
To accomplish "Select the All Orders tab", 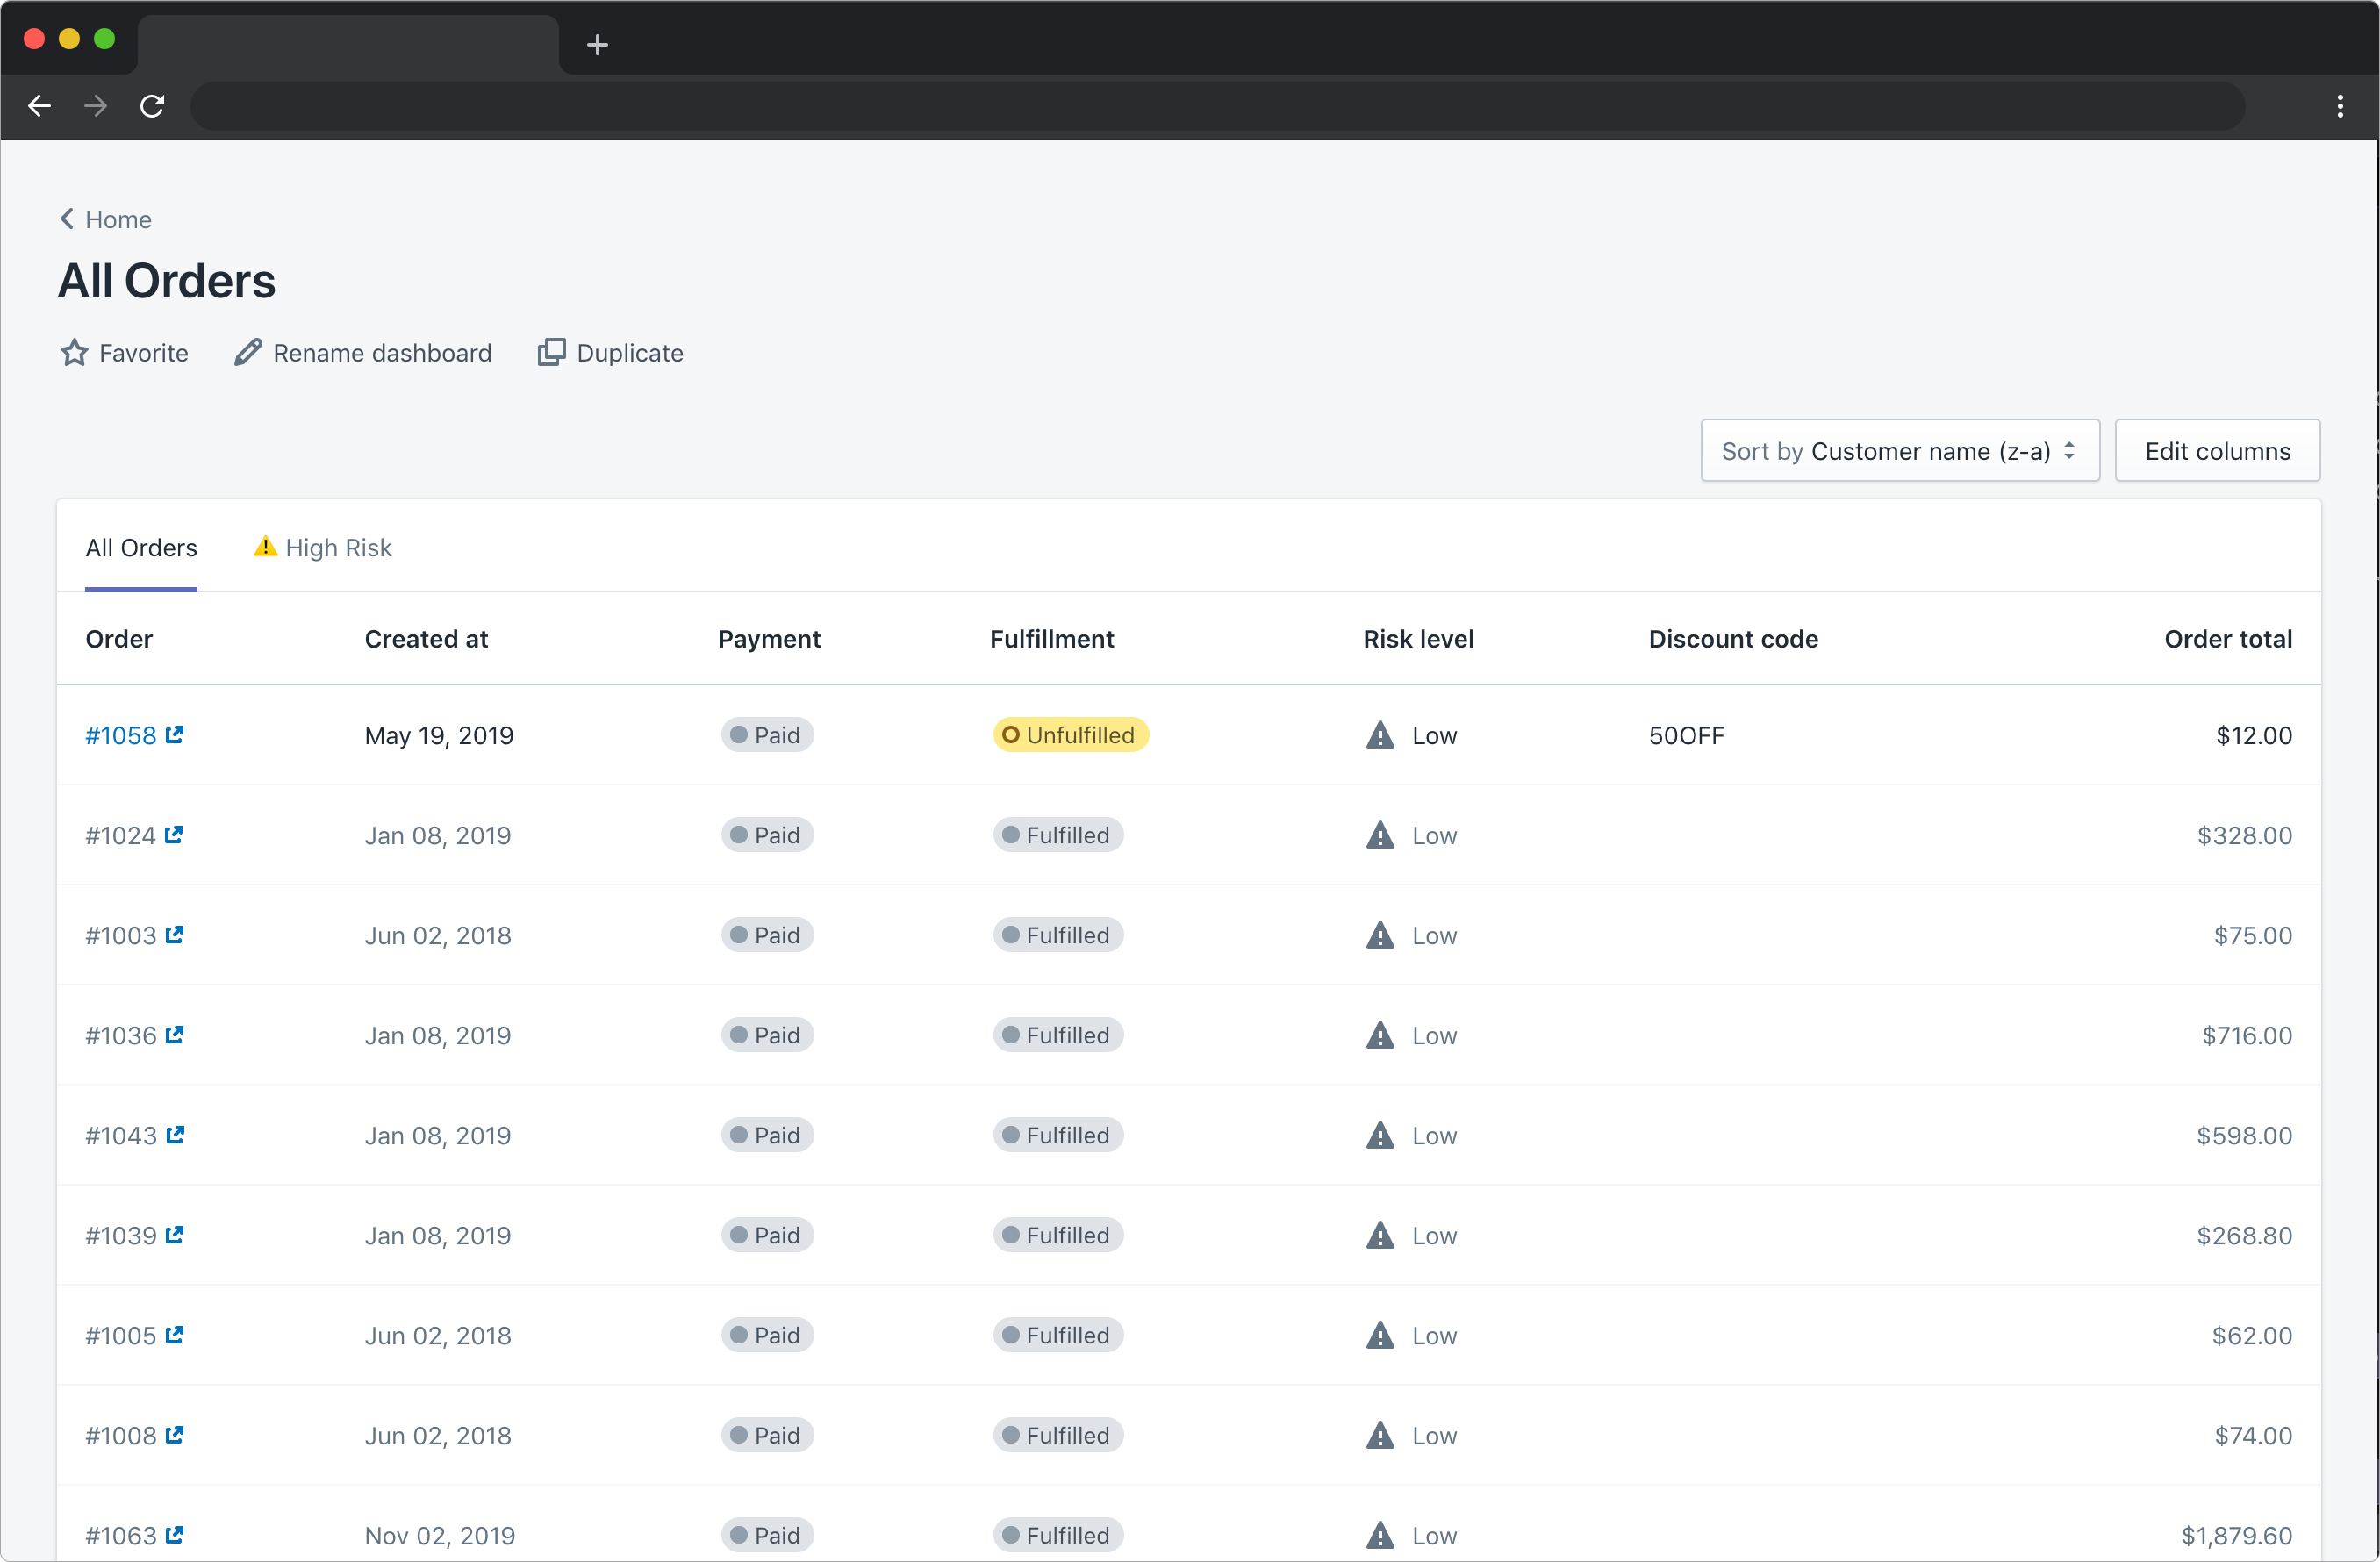I will 141,548.
